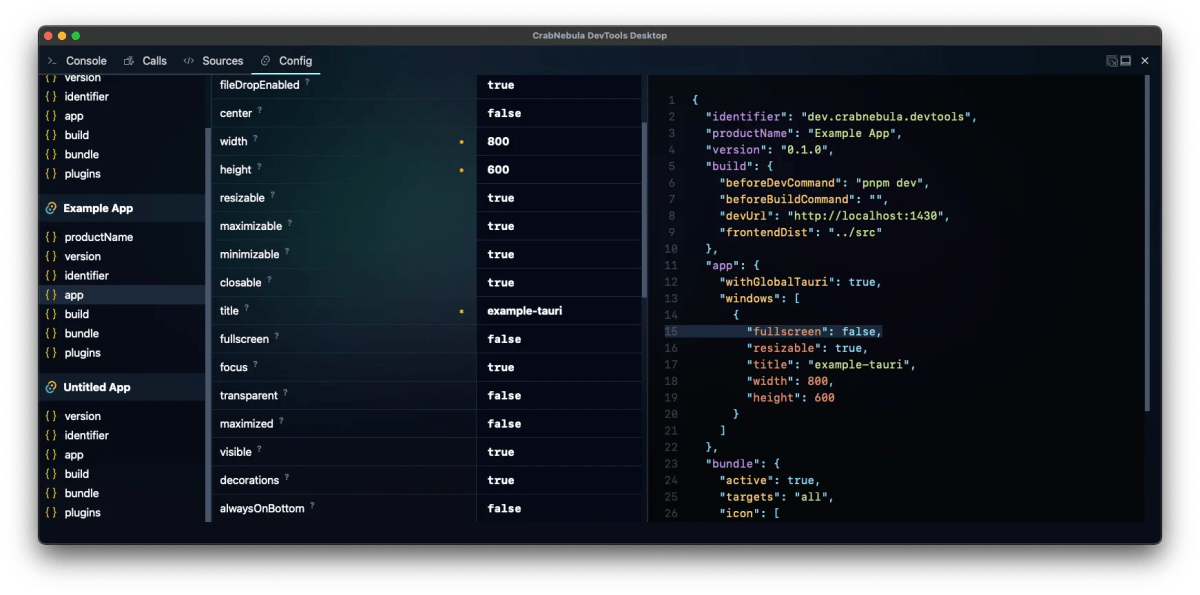Open plugins under Untitled App

tap(122, 512)
